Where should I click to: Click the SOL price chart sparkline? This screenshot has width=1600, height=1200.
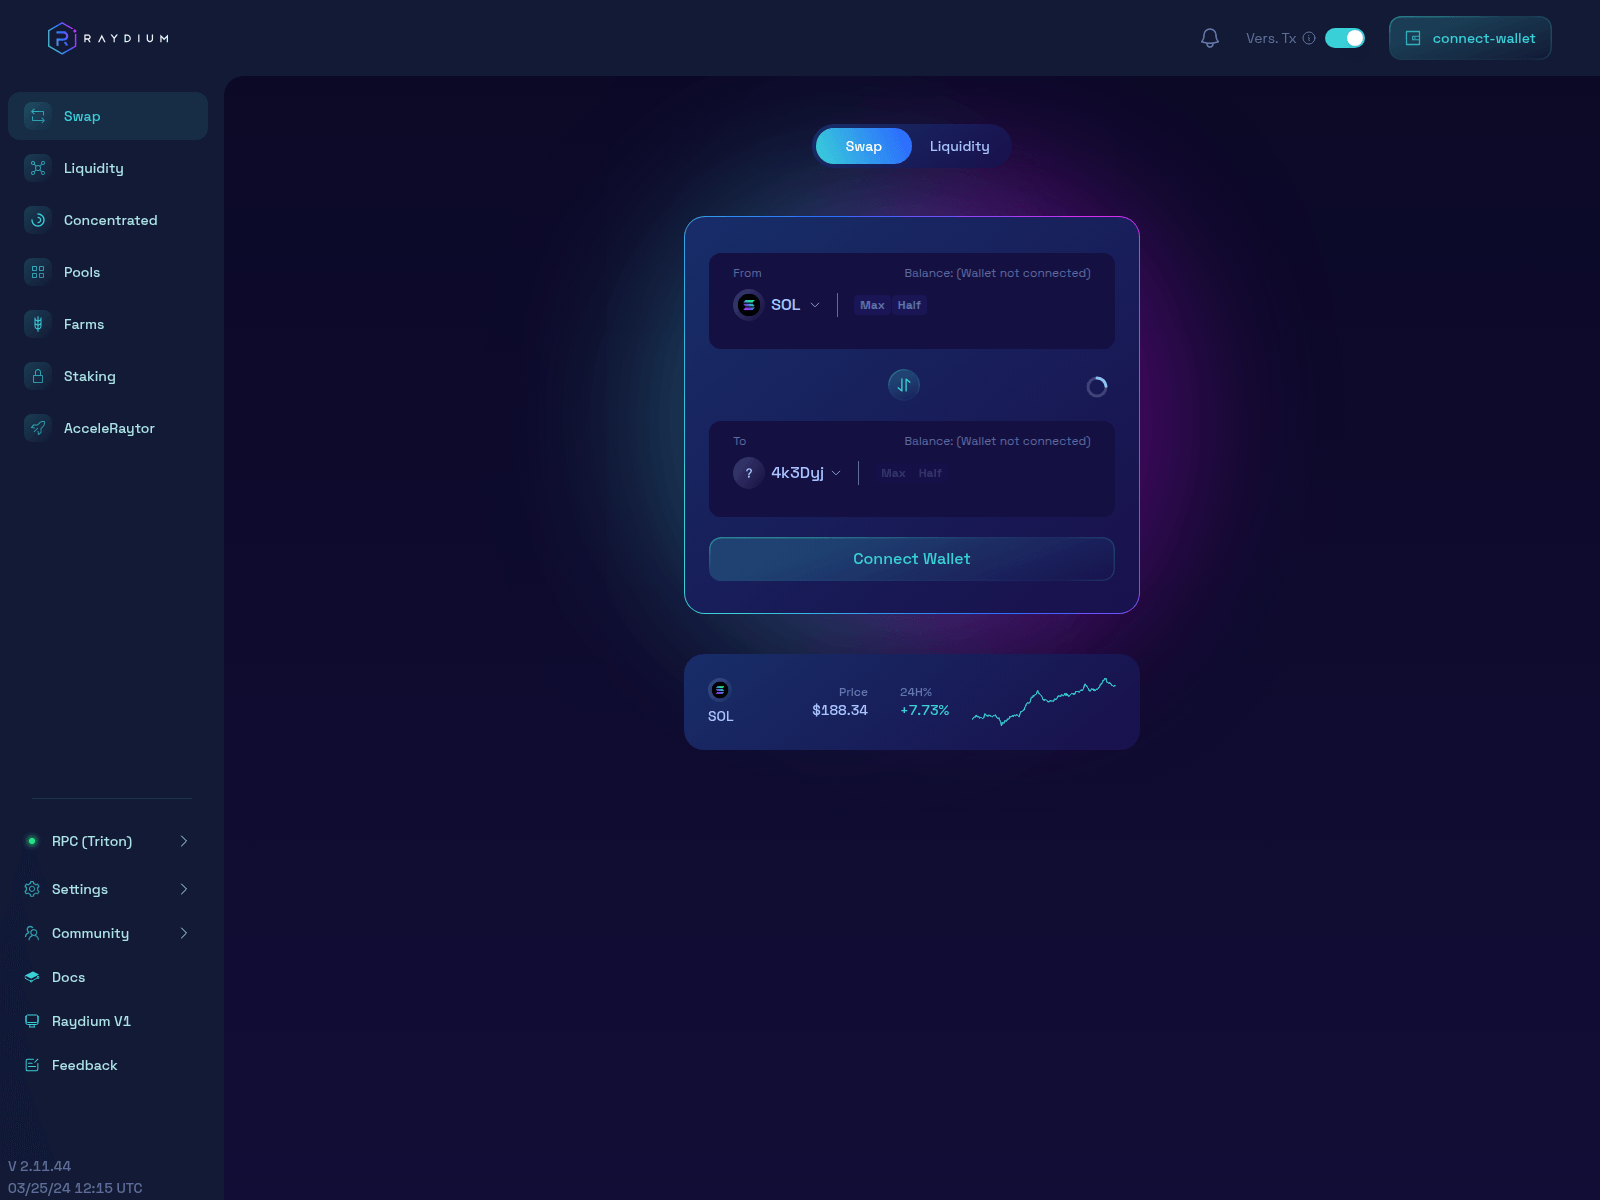tap(1043, 701)
